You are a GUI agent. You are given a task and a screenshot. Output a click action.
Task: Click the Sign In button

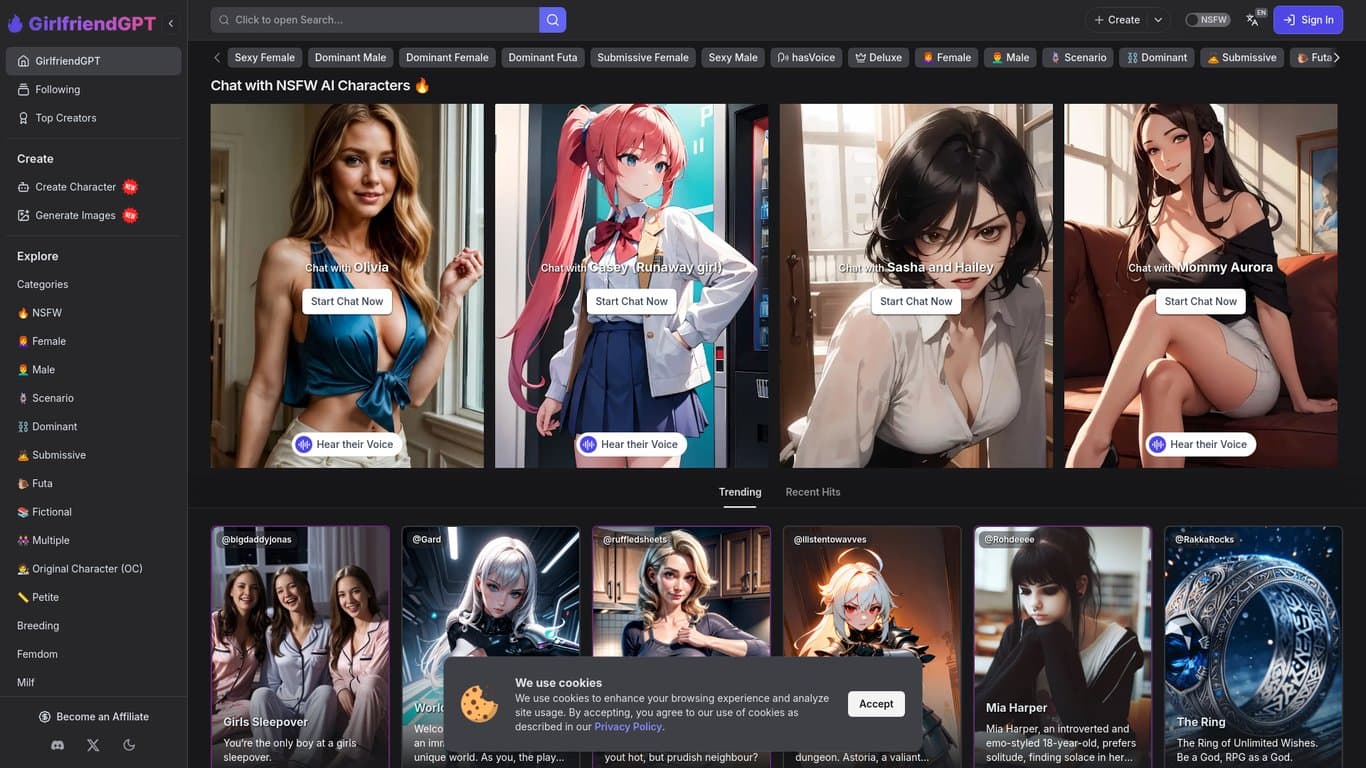click(1308, 20)
